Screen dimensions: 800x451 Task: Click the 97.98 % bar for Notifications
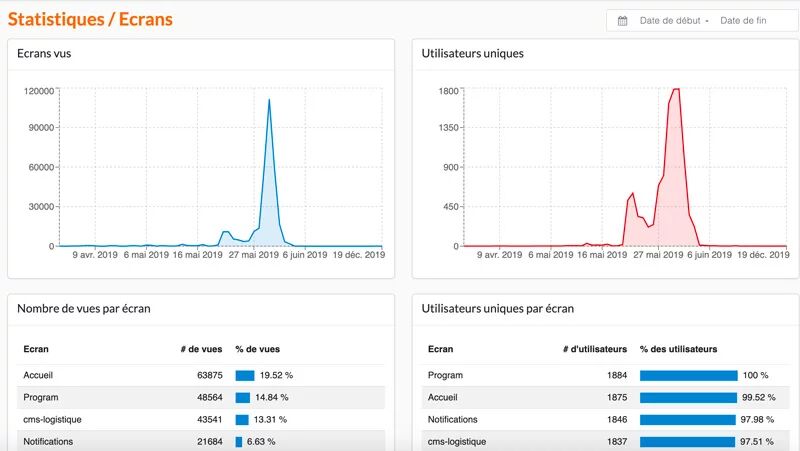[688, 419]
